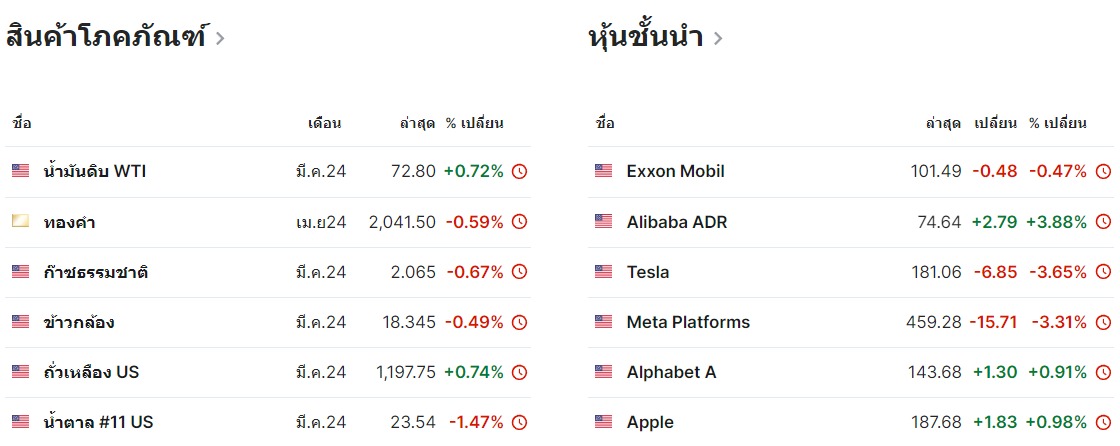Click the gold bar icon next to ทองคำ
Viewport: 1120px width, 446px height.
click(x=20, y=222)
